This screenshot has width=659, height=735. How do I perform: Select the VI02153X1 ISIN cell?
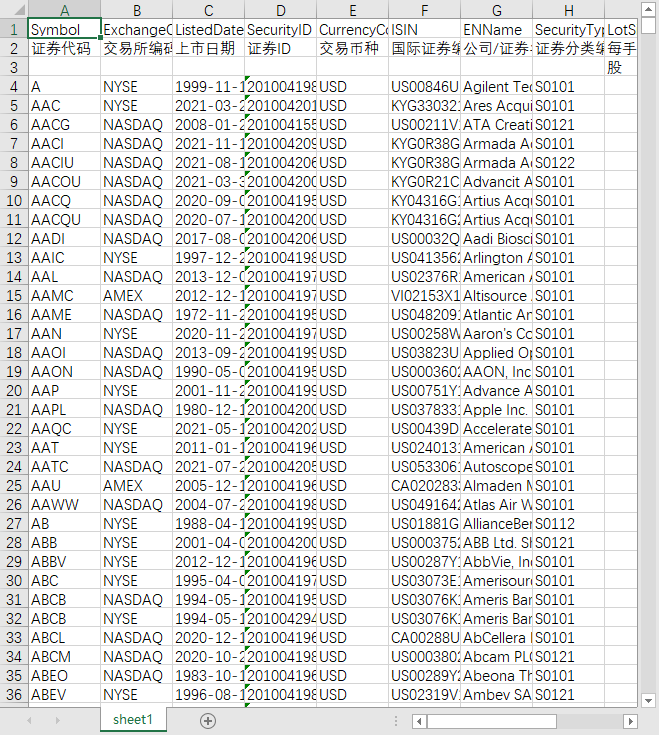tap(425, 296)
